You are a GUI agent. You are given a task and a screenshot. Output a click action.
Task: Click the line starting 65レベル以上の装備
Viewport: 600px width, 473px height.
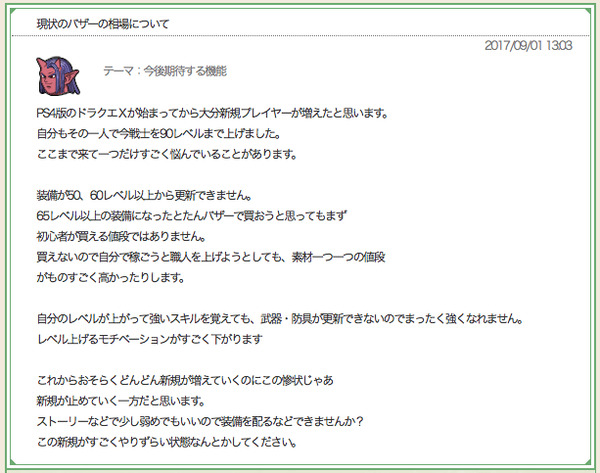coord(191,216)
